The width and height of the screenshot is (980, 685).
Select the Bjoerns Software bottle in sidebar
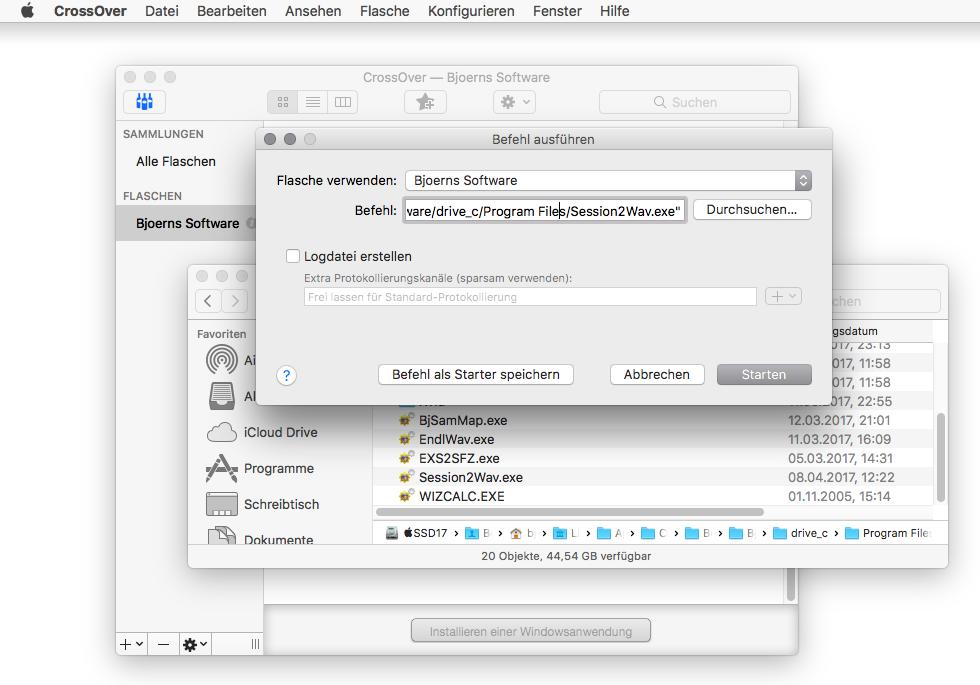187,223
